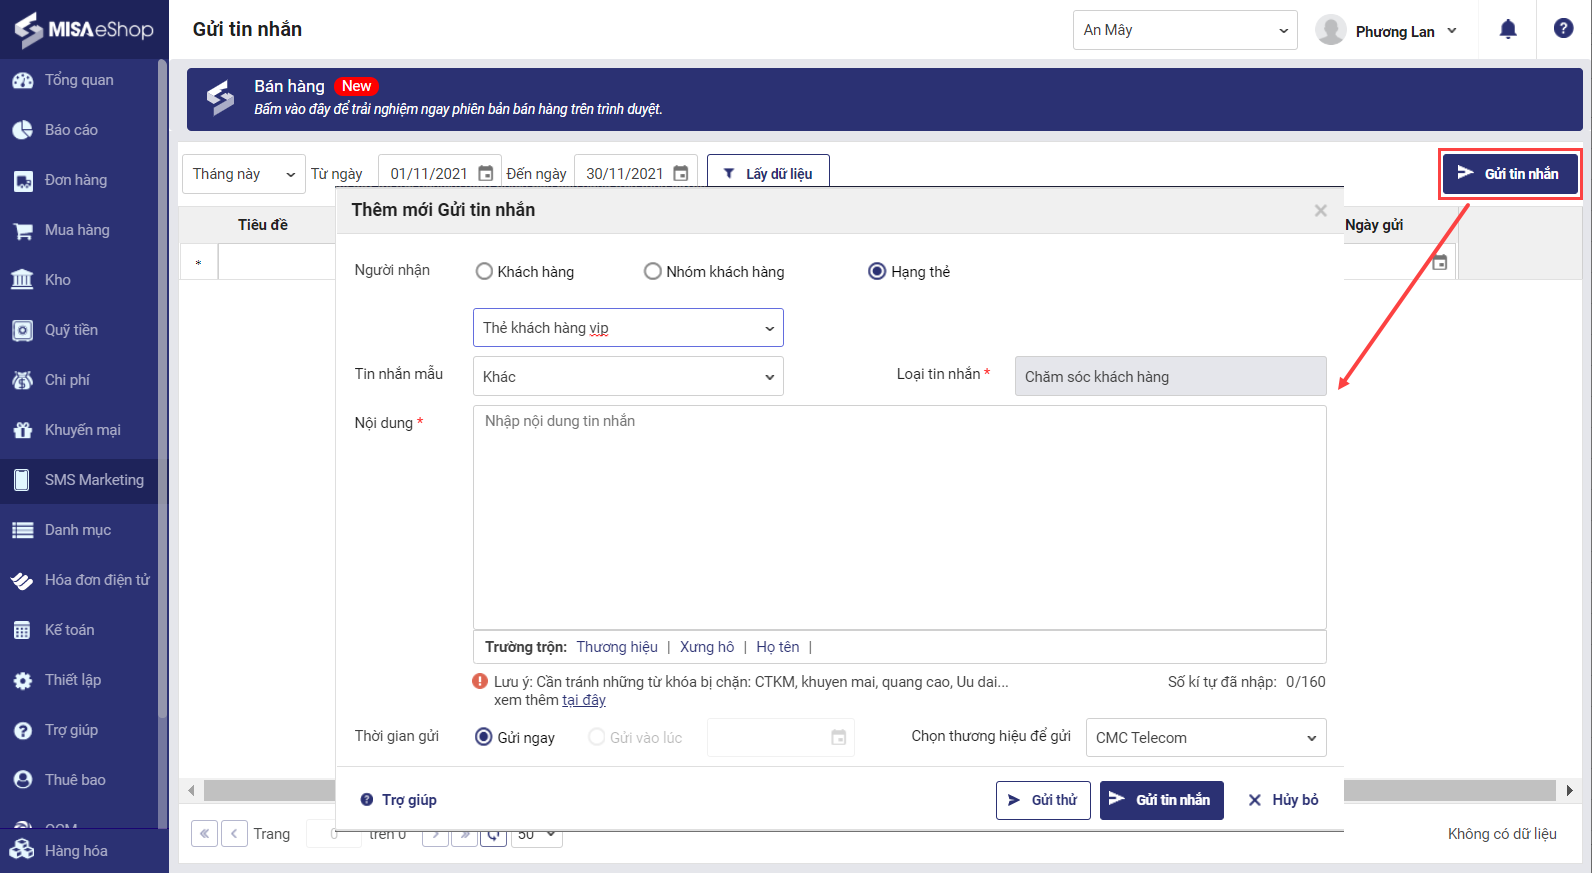Viewport: 1592px width, 873px height.
Task: Choose the Gửi vào lúc radio option
Action: 597,737
